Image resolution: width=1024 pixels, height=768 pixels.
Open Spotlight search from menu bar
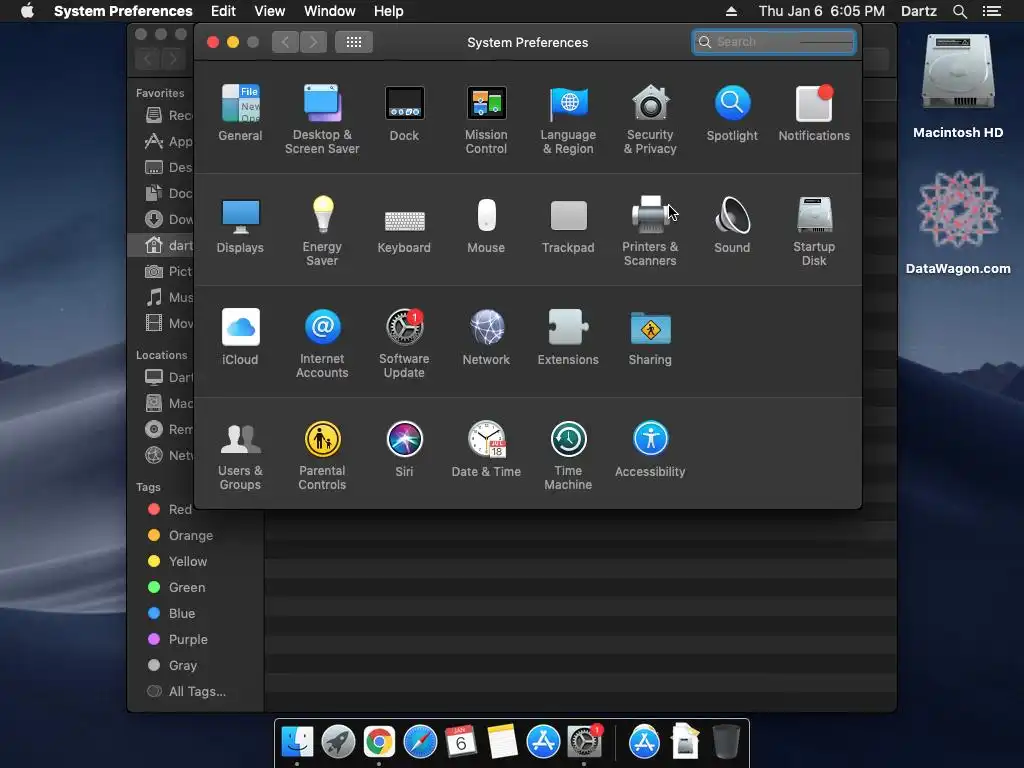960,11
